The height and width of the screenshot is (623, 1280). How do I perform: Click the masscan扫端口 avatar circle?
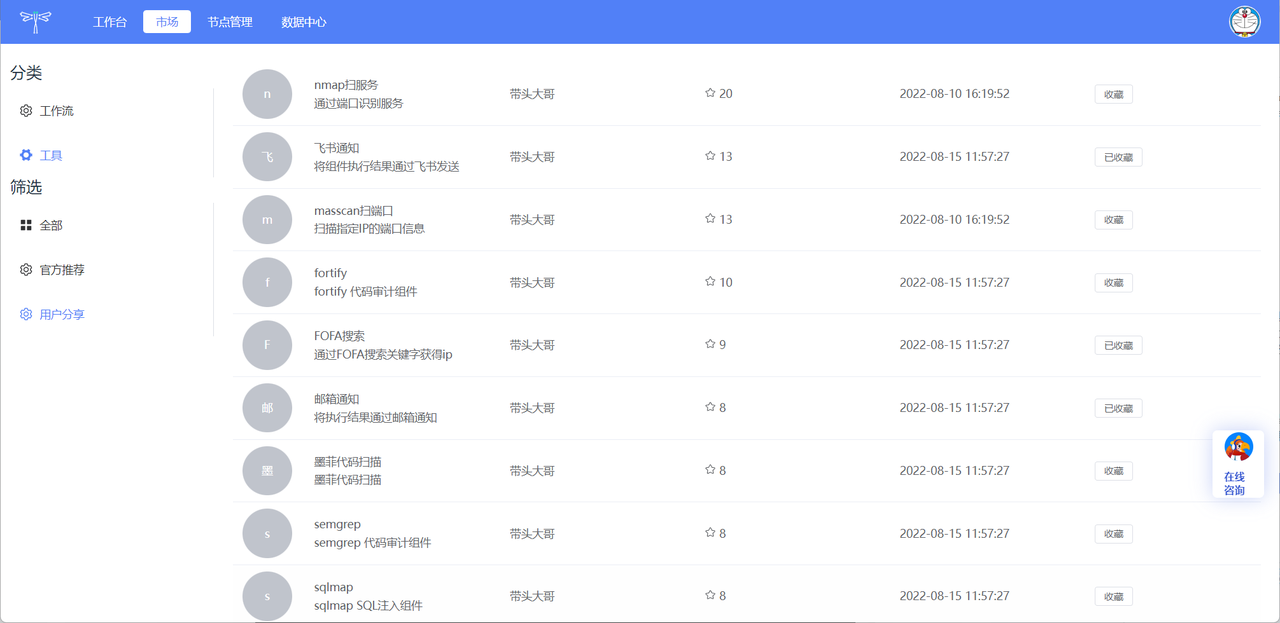click(x=267, y=220)
